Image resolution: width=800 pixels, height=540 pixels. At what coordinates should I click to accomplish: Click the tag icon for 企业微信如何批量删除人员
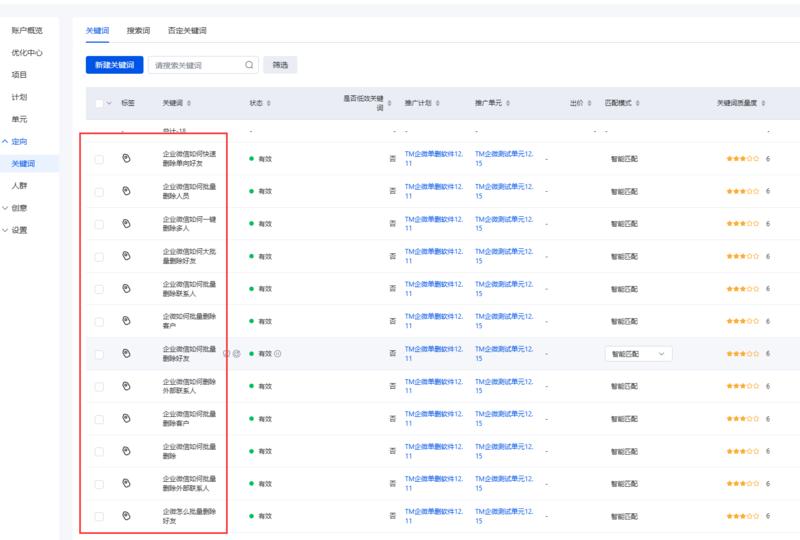coord(126,190)
